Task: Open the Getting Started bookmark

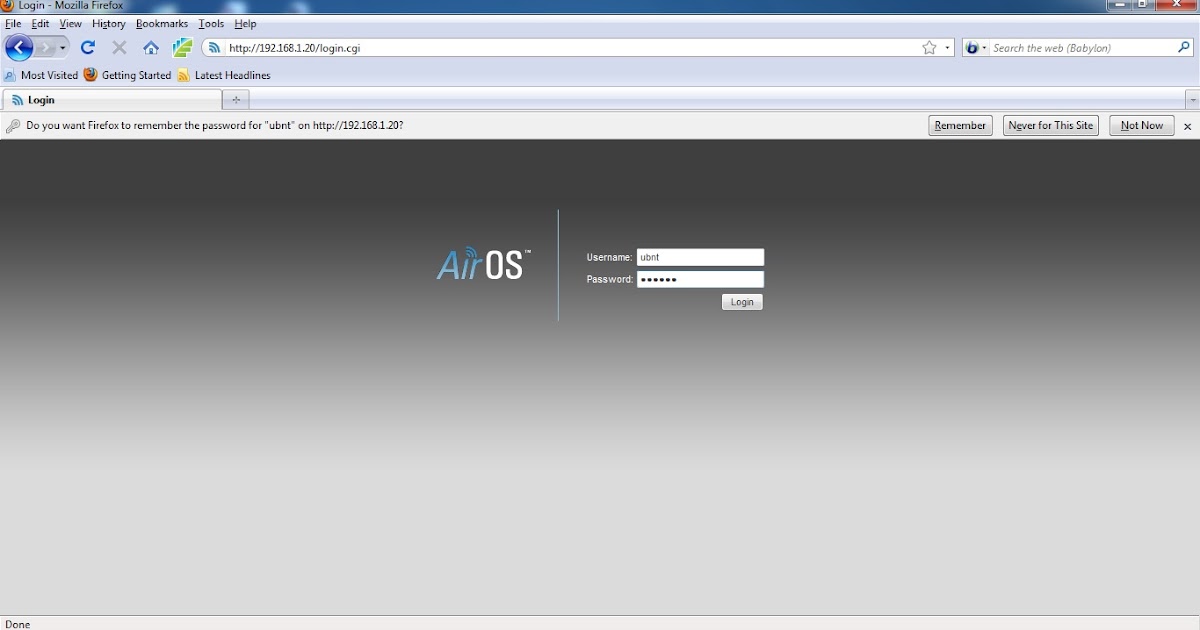Action: coord(128,75)
